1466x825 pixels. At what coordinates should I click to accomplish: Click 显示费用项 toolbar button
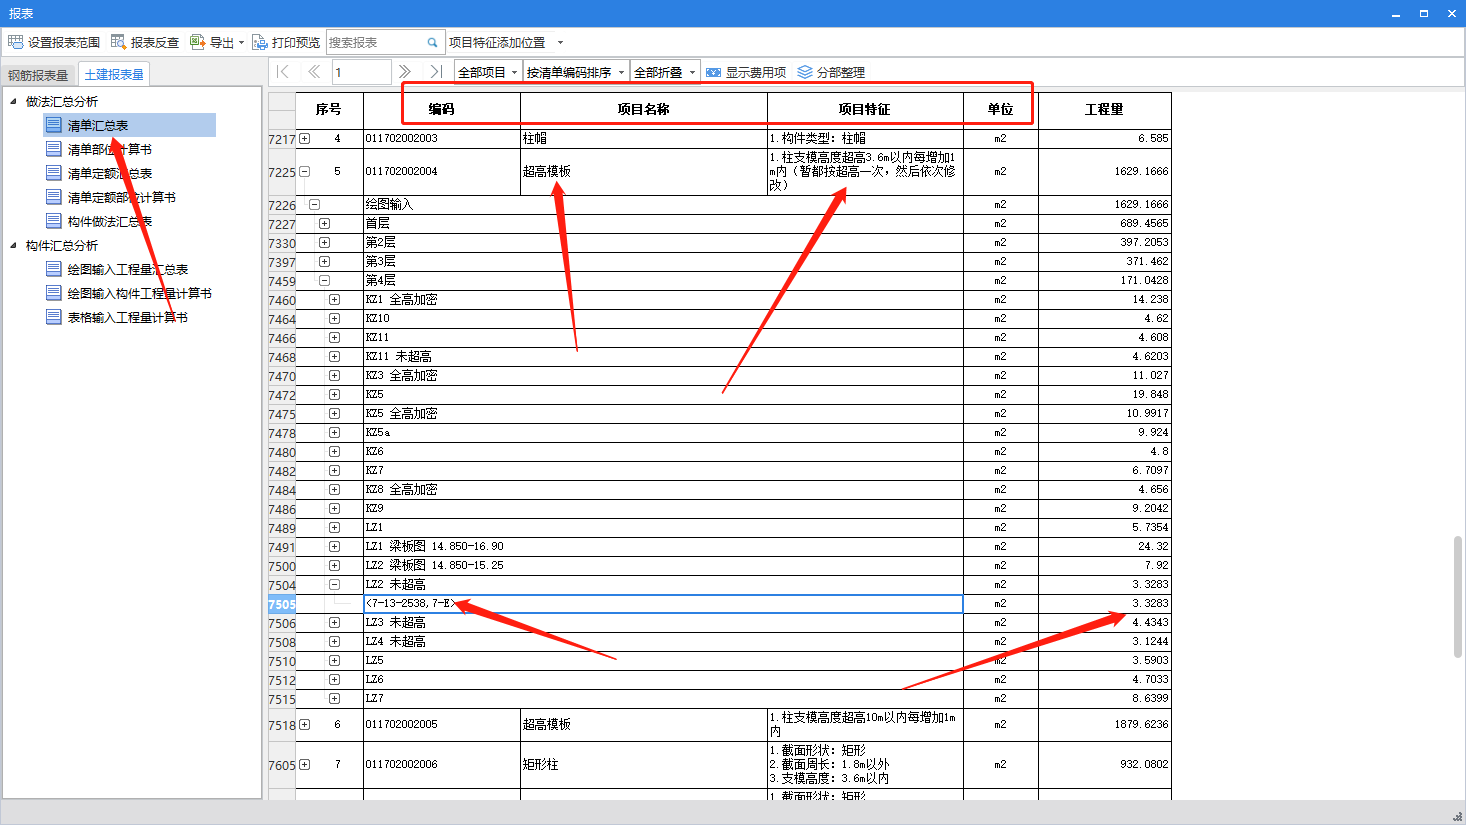(x=746, y=72)
